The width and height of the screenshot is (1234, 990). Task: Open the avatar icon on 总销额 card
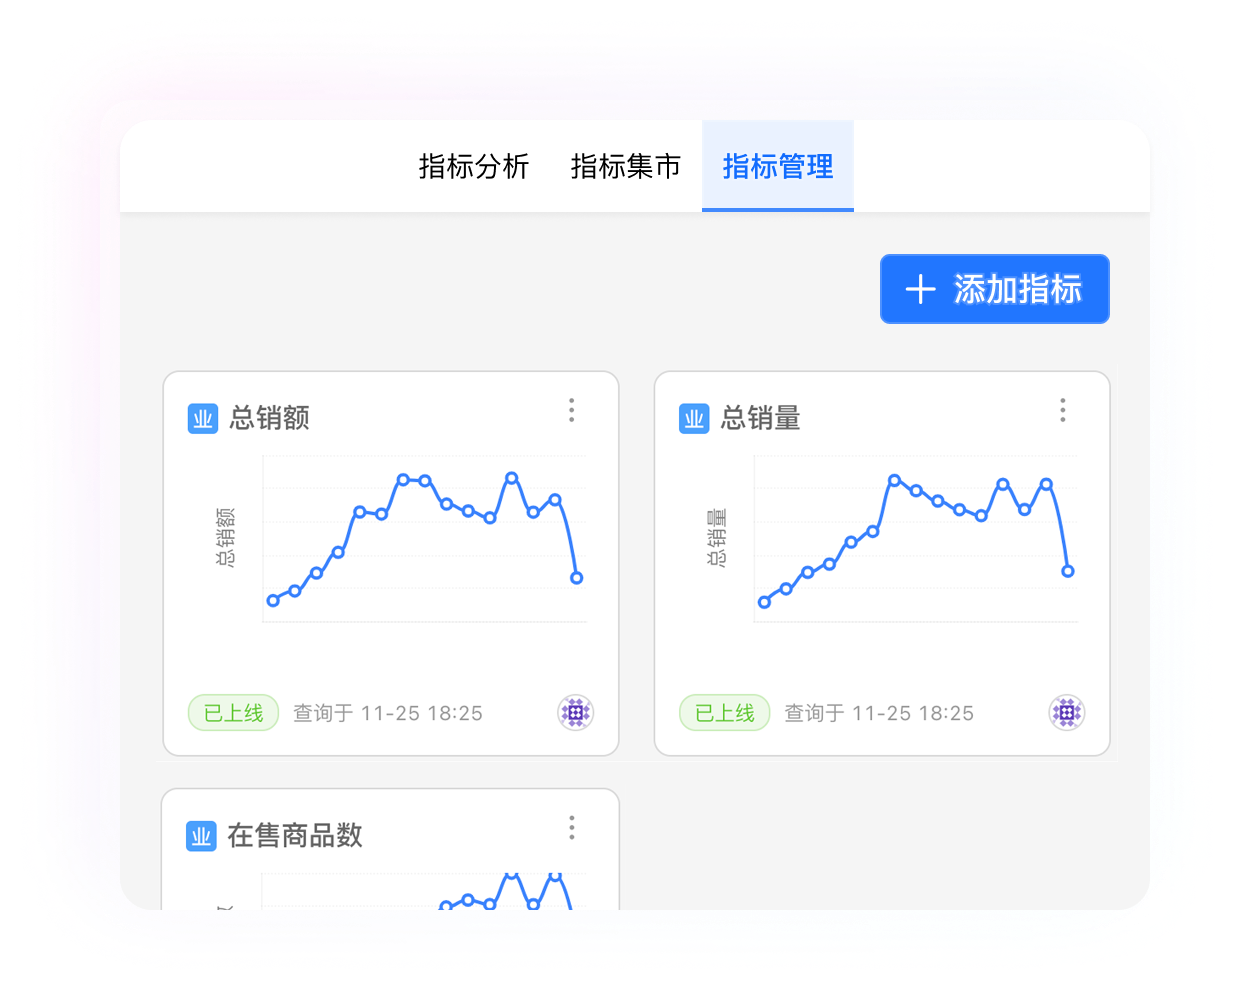point(575,713)
